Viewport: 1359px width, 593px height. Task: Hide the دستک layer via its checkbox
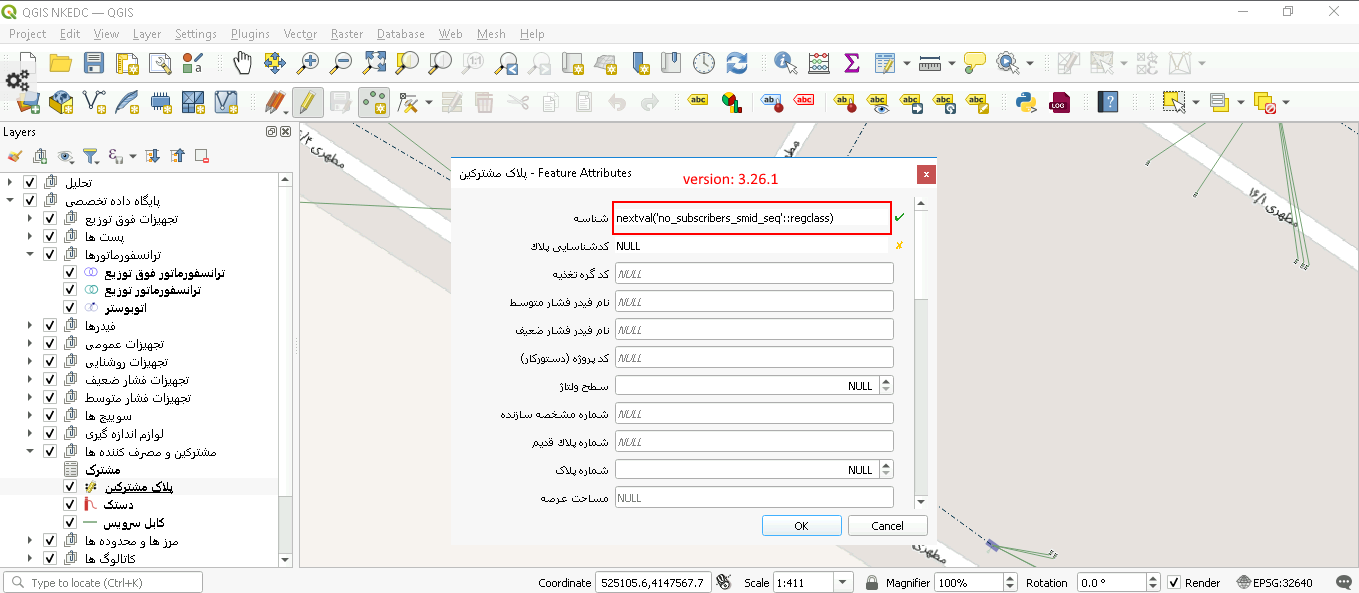click(x=70, y=504)
